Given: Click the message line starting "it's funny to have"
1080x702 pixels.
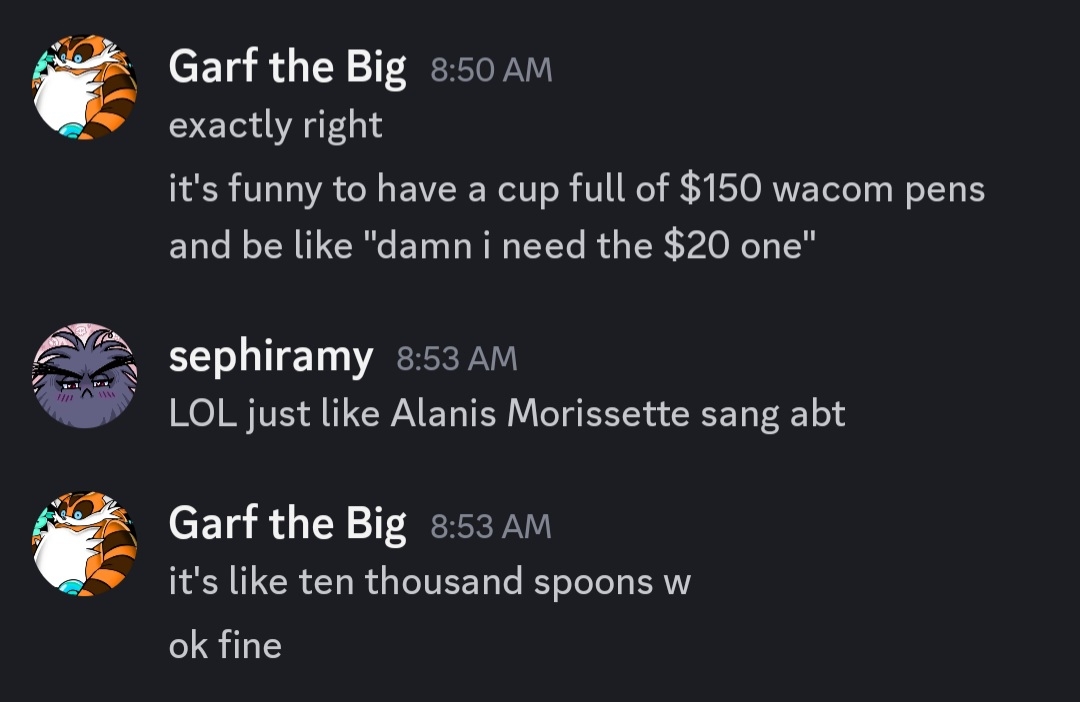Looking at the screenshot, I should click(x=576, y=189).
